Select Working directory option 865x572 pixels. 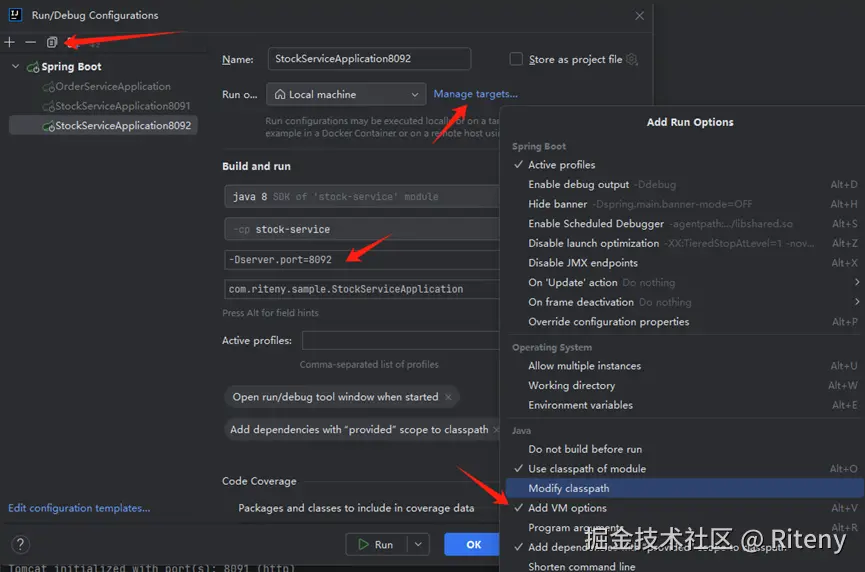(x=685, y=386)
